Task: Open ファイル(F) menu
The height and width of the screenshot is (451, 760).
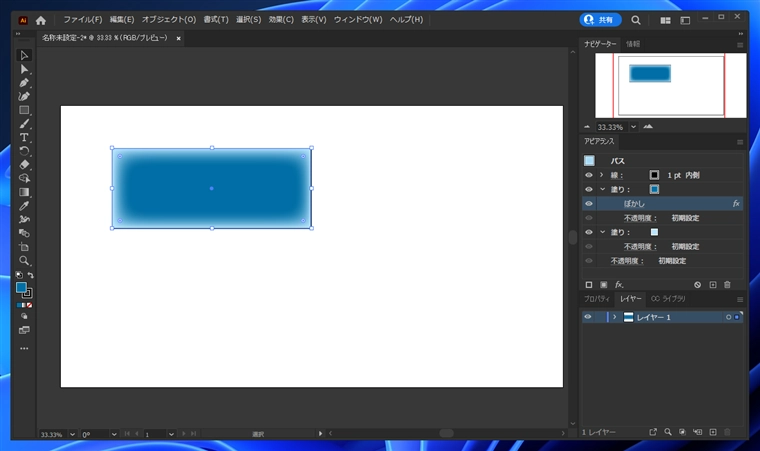Action: pos(83,19)
